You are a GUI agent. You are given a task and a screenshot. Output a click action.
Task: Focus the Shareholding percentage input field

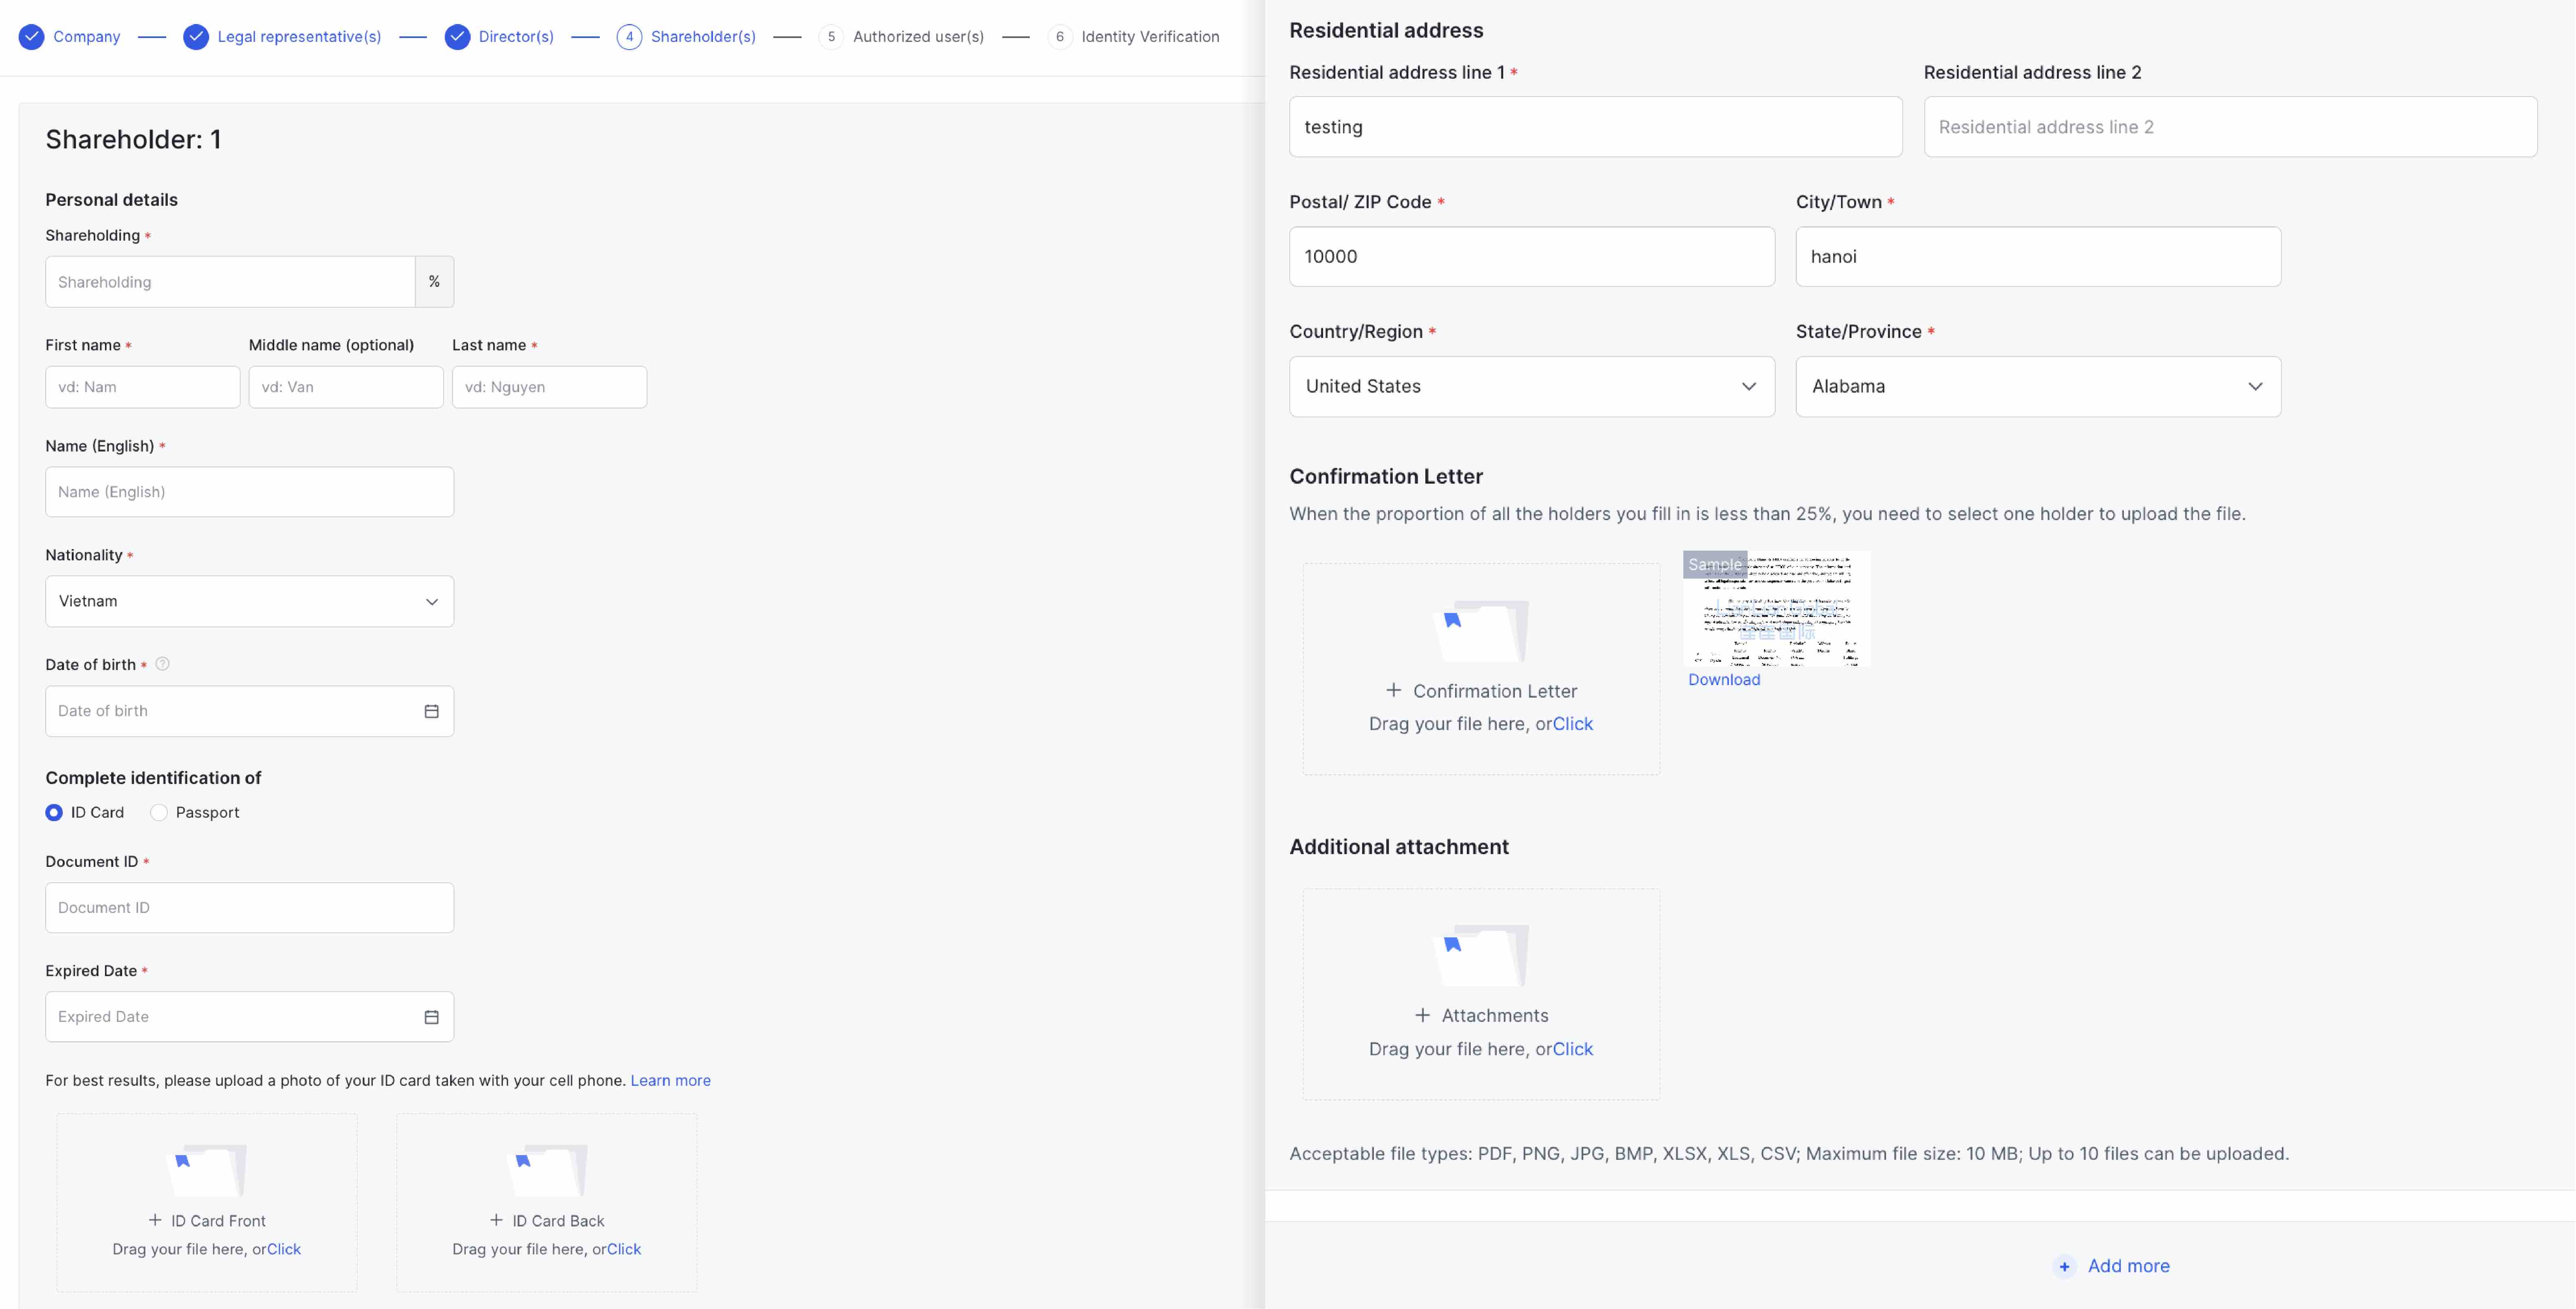tap(230, 282)
